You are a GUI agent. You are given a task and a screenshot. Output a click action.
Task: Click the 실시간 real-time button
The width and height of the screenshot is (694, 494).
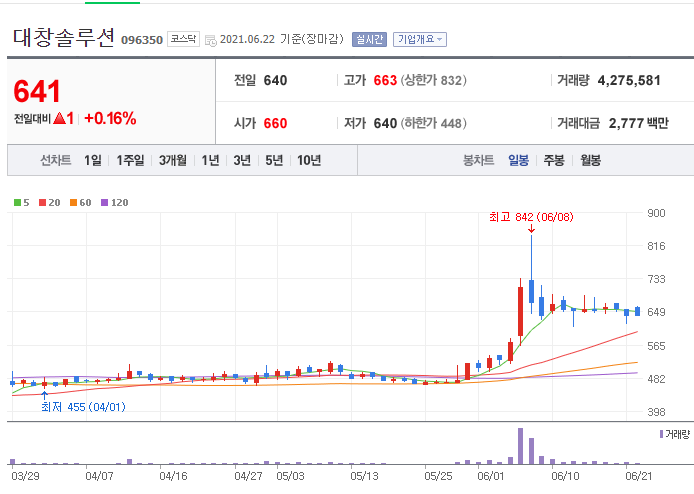tap(369, 39)
